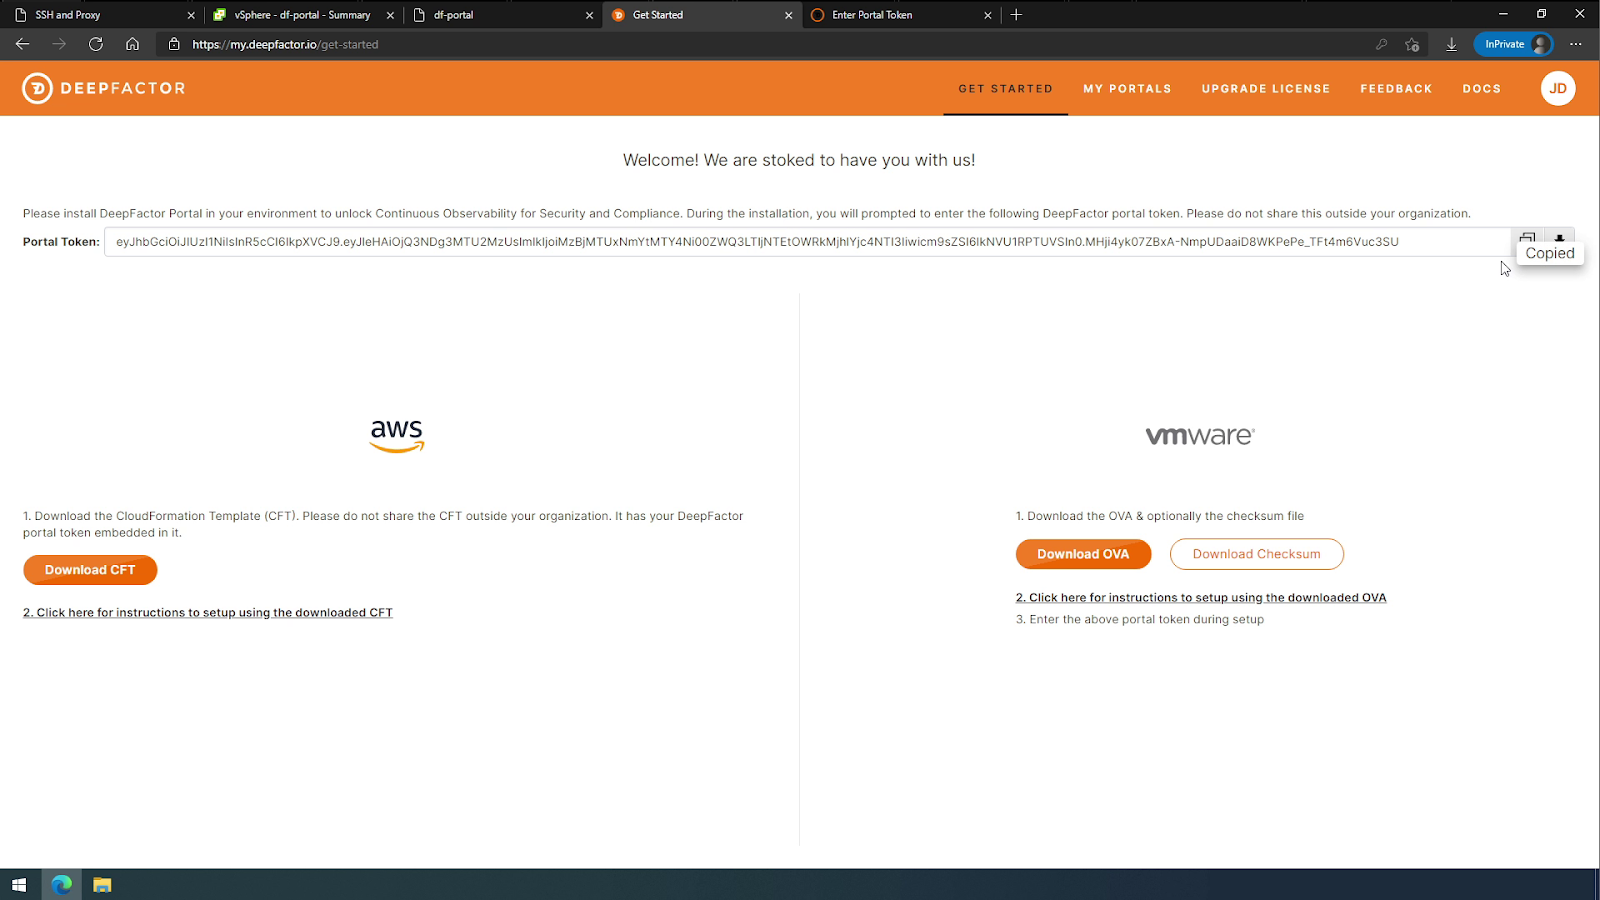
Task: Open the browser home page
Action: [132, 44]
